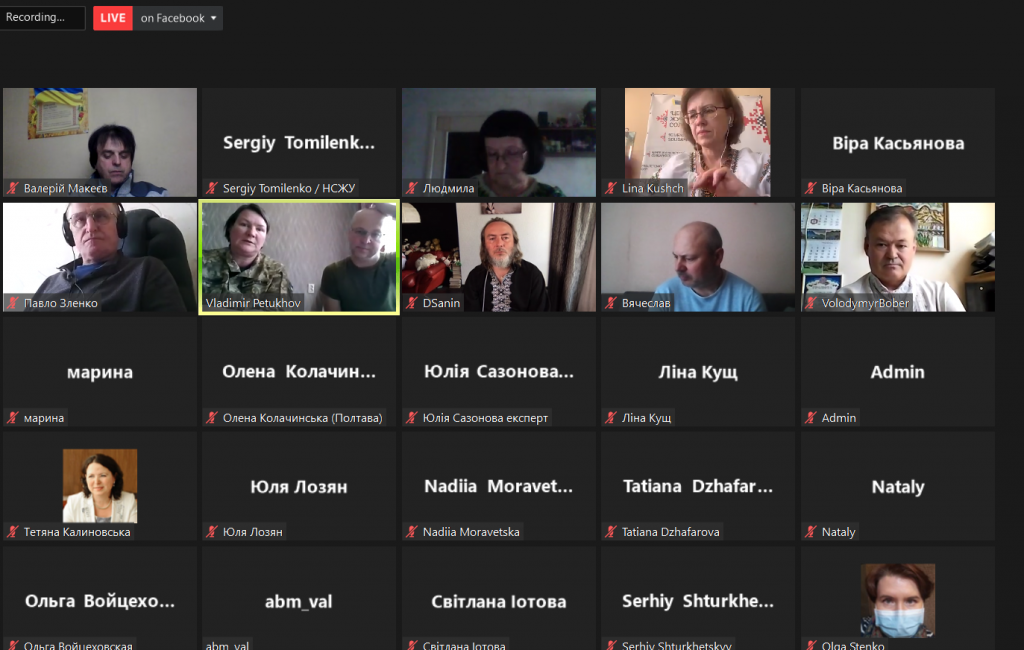This screenshot has height=650, width=1024.
Task: Click muted mic icon next to Юля Лозян
Action: click(212, 532)
